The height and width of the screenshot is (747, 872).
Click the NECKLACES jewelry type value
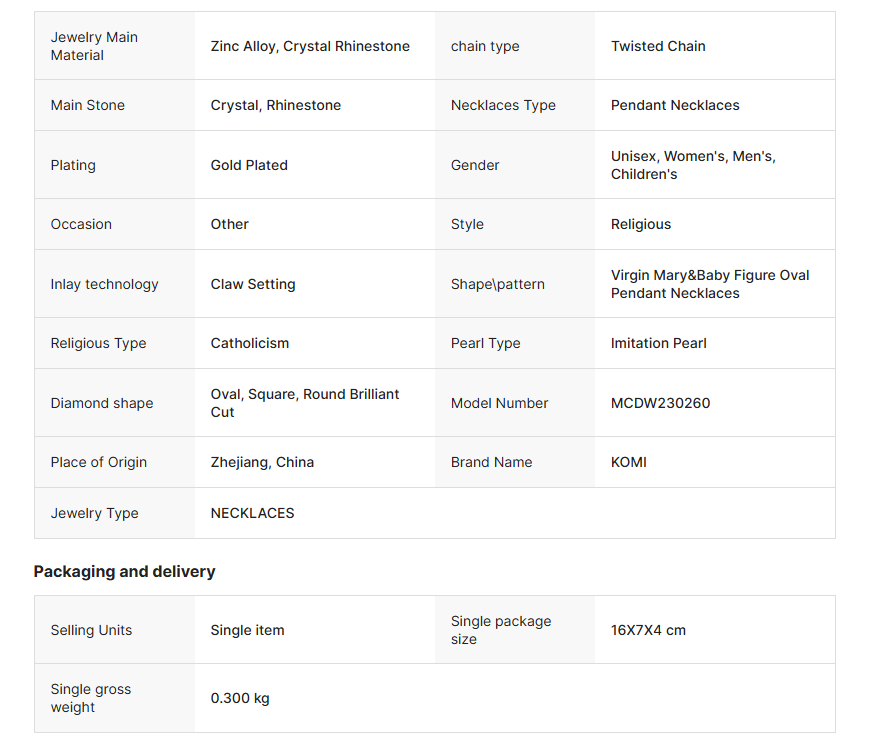pos(252,513)
